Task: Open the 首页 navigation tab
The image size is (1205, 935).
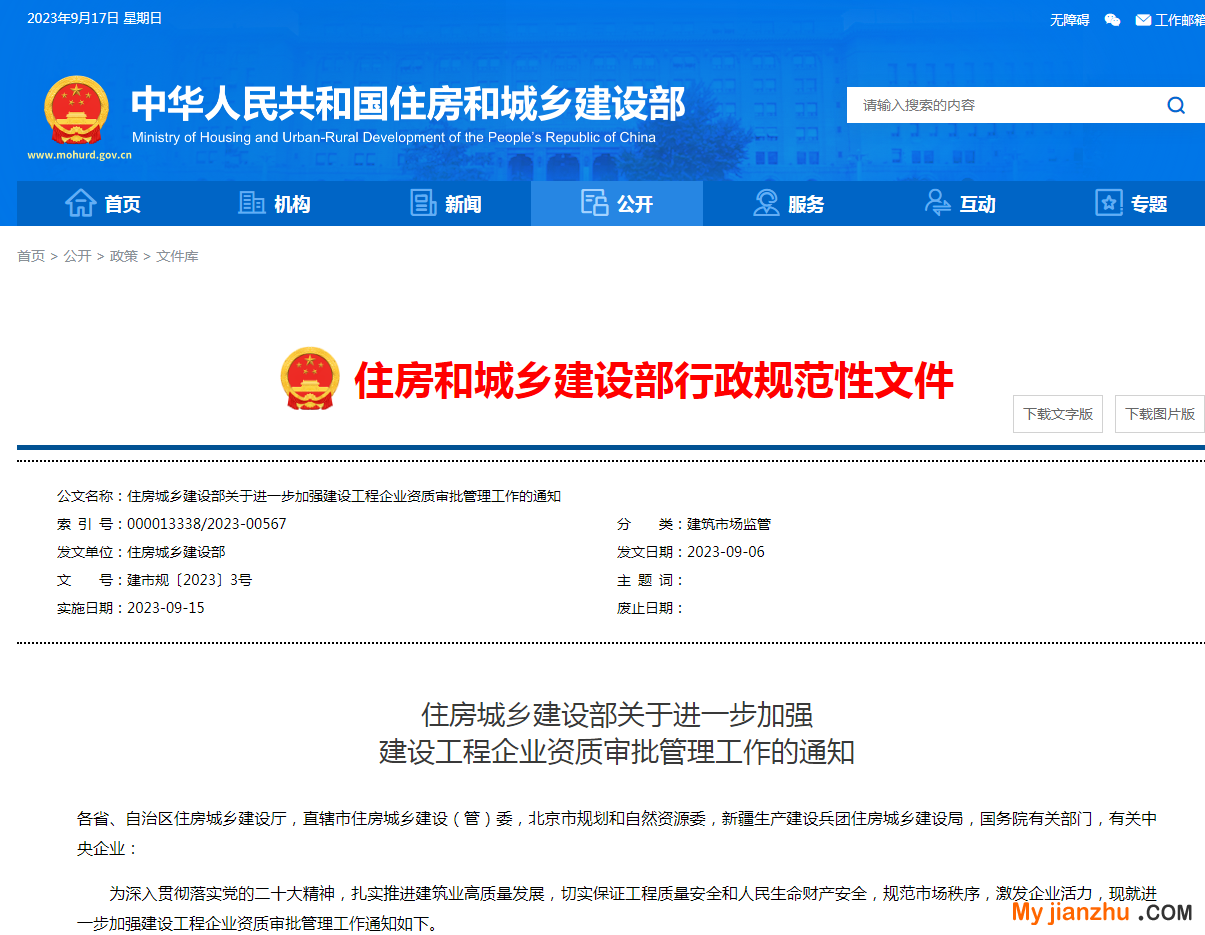Action: tap(102, 203)
